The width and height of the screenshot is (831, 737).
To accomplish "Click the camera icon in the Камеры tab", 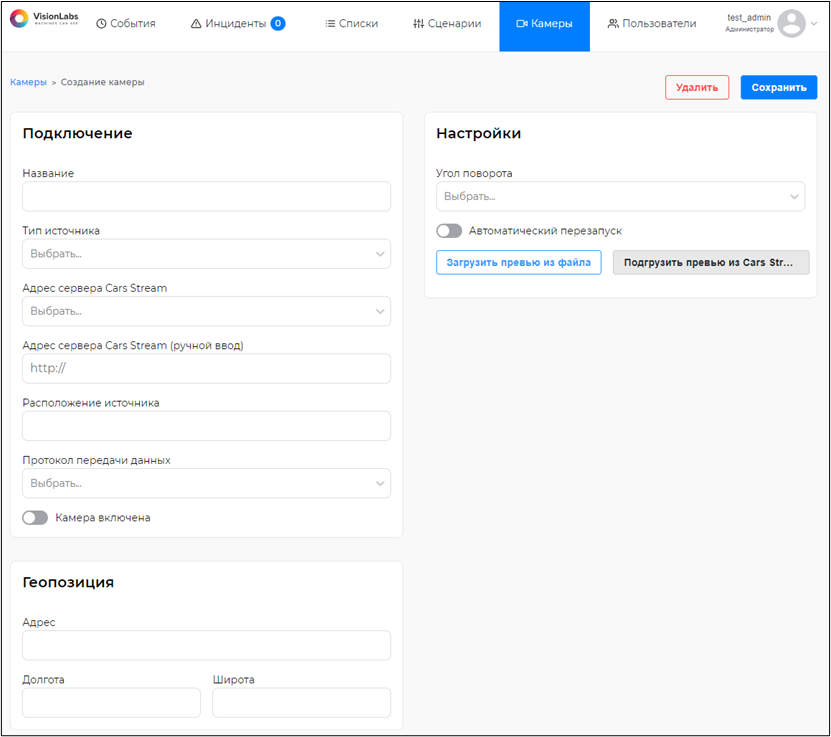I will pos(522,24).
